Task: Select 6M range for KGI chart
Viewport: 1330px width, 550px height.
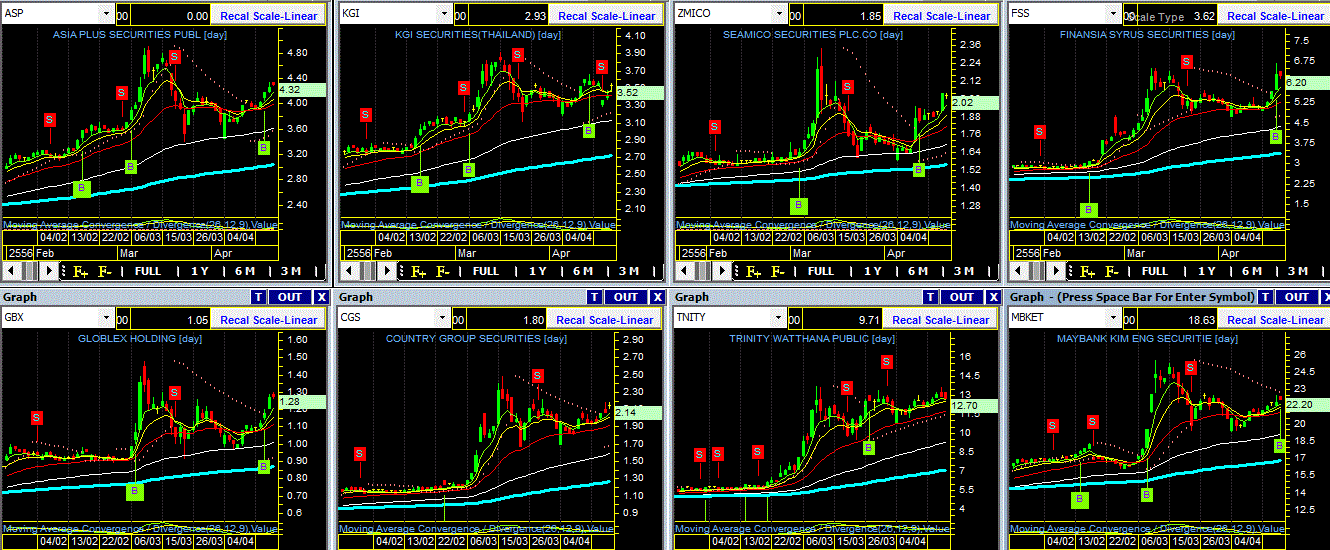Action: 582,271
